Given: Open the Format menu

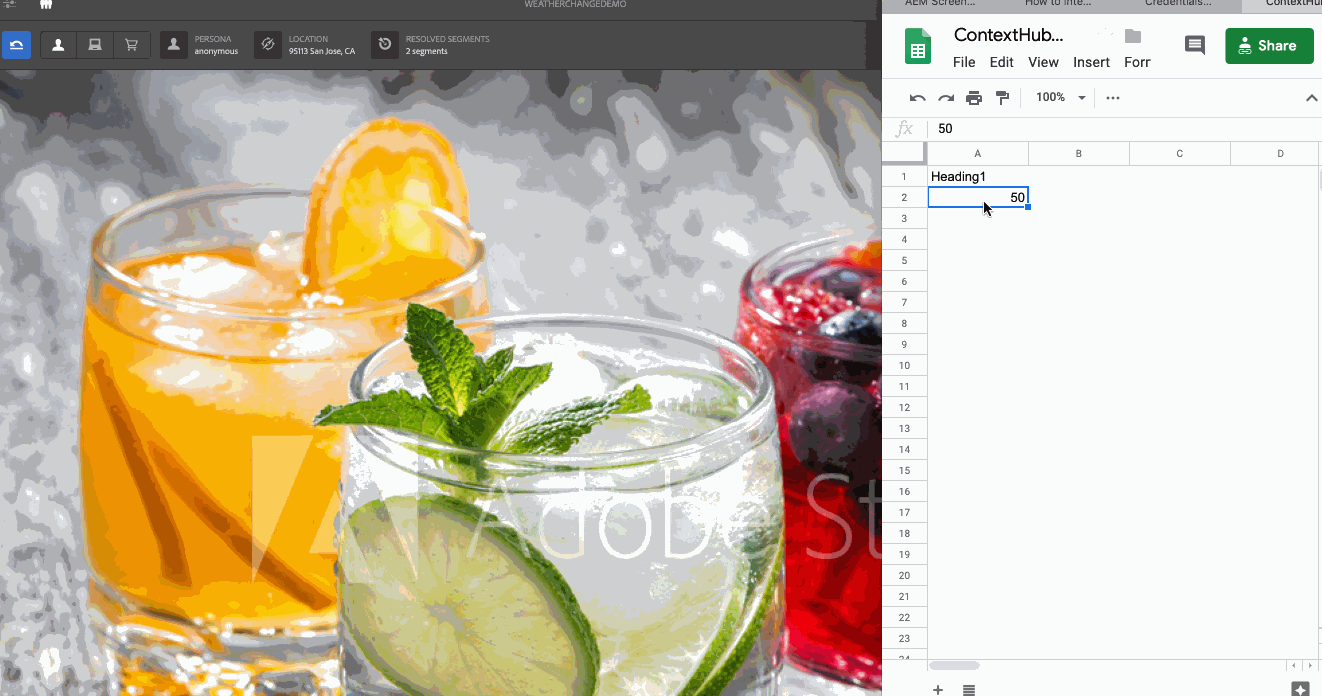Looking at the screenshot, I should tap(1137, 62).
